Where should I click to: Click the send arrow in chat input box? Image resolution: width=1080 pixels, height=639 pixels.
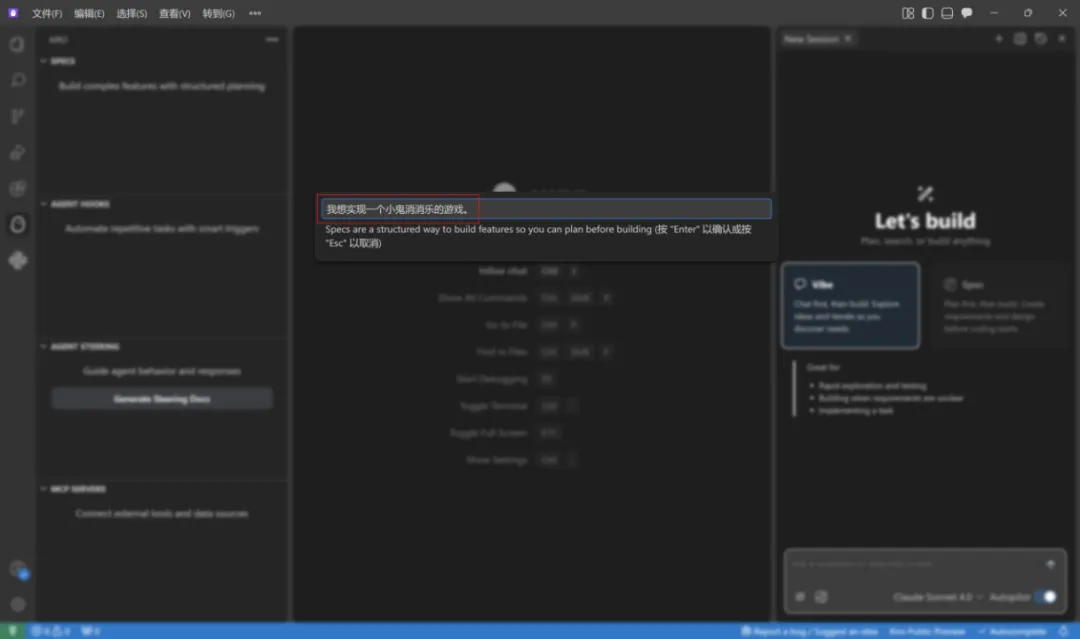1050,564
